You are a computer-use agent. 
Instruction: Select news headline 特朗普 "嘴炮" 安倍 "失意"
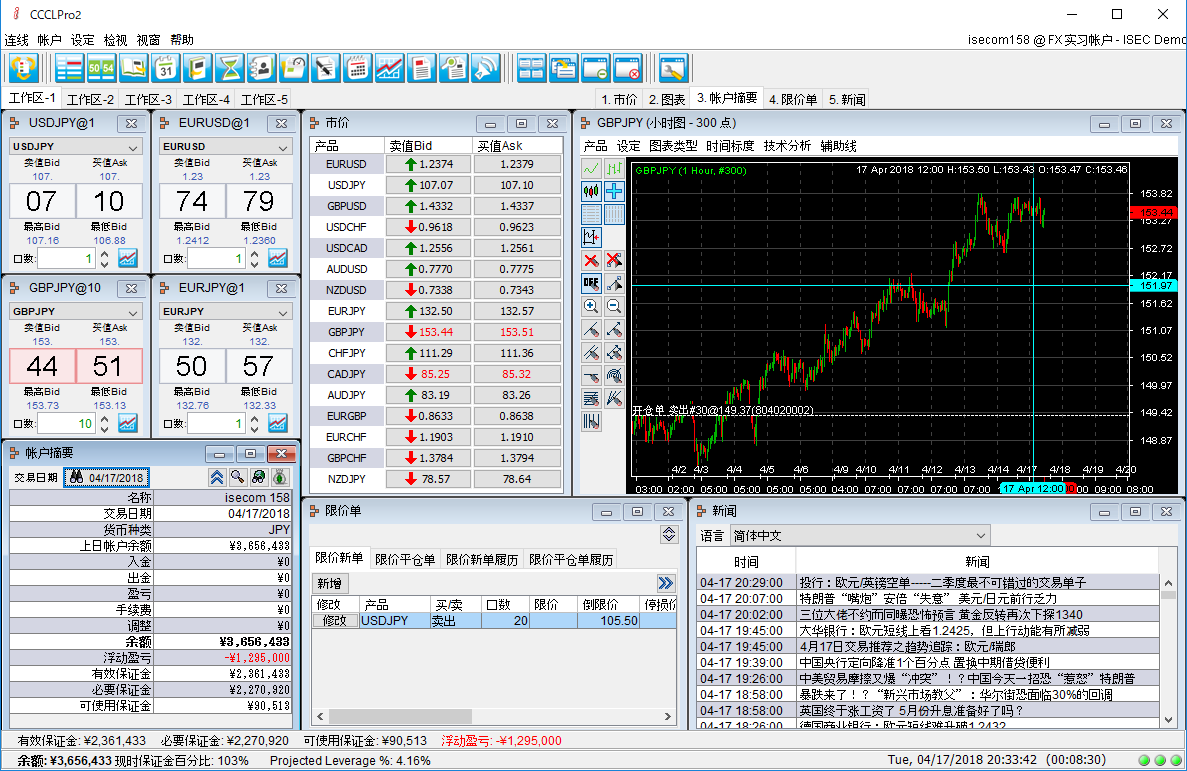[x=927, y=598]
